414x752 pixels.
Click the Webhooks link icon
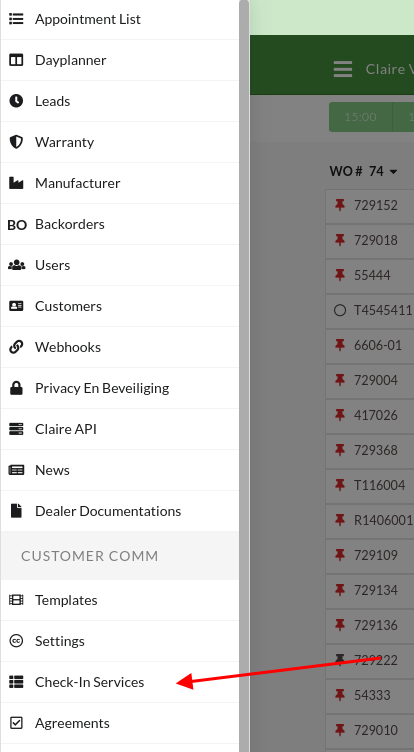[16, 347]
